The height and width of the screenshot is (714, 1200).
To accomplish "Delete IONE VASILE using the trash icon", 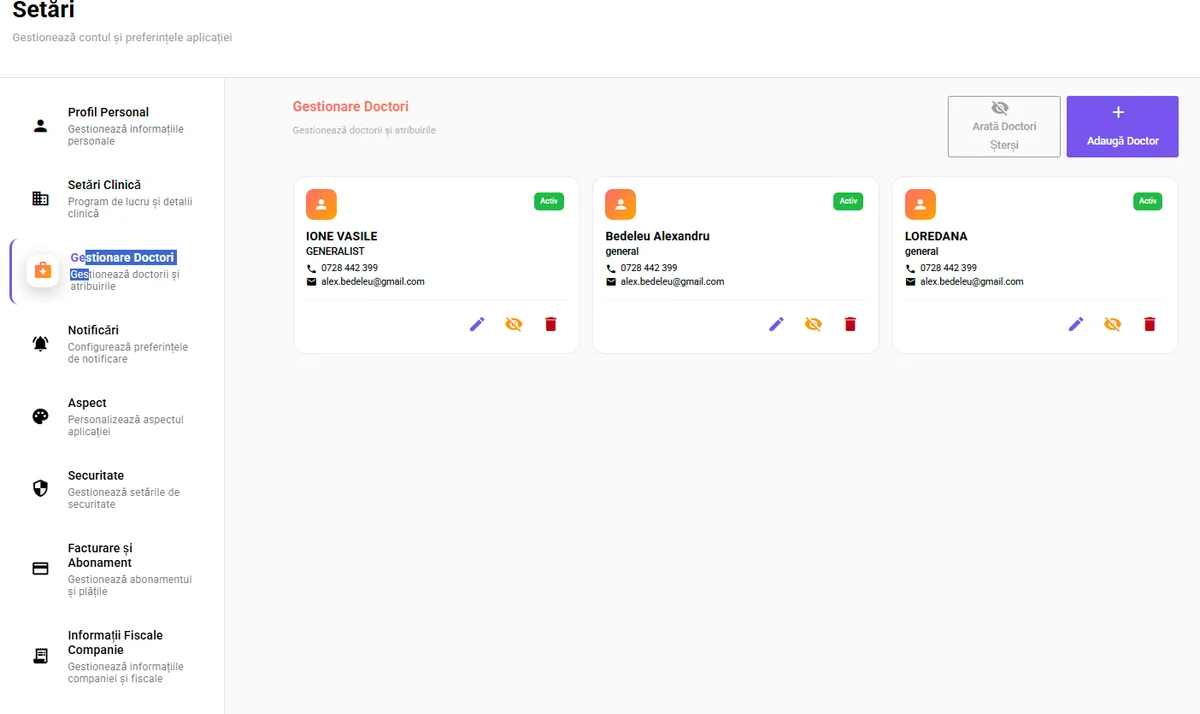I will 550,323.
